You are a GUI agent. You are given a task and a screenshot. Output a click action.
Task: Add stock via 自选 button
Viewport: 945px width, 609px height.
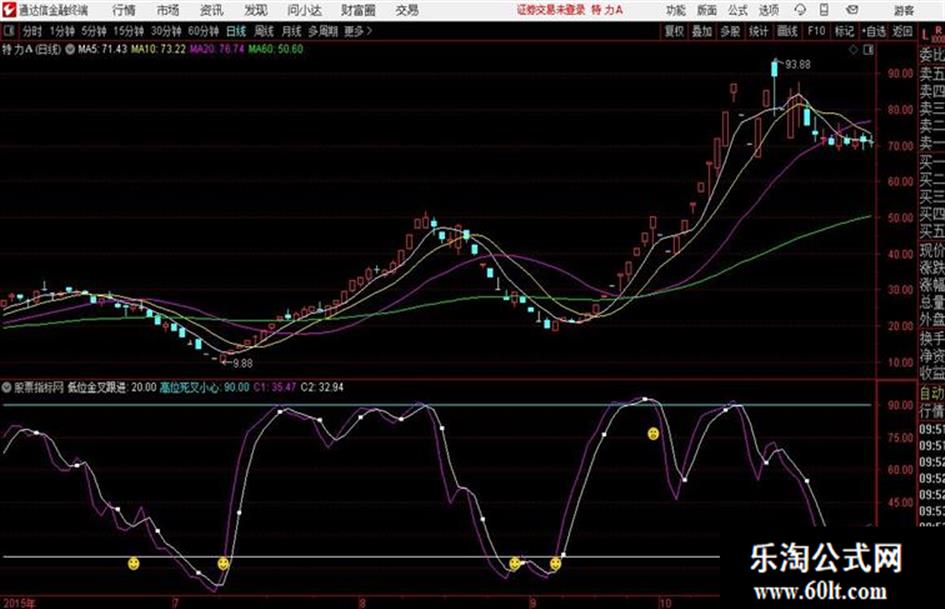[x=873, y=31]
